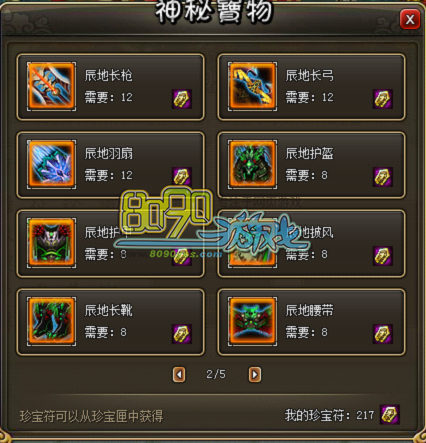
Task: Click the 辰地羽扇 item name text
Action: click(108, 154)
